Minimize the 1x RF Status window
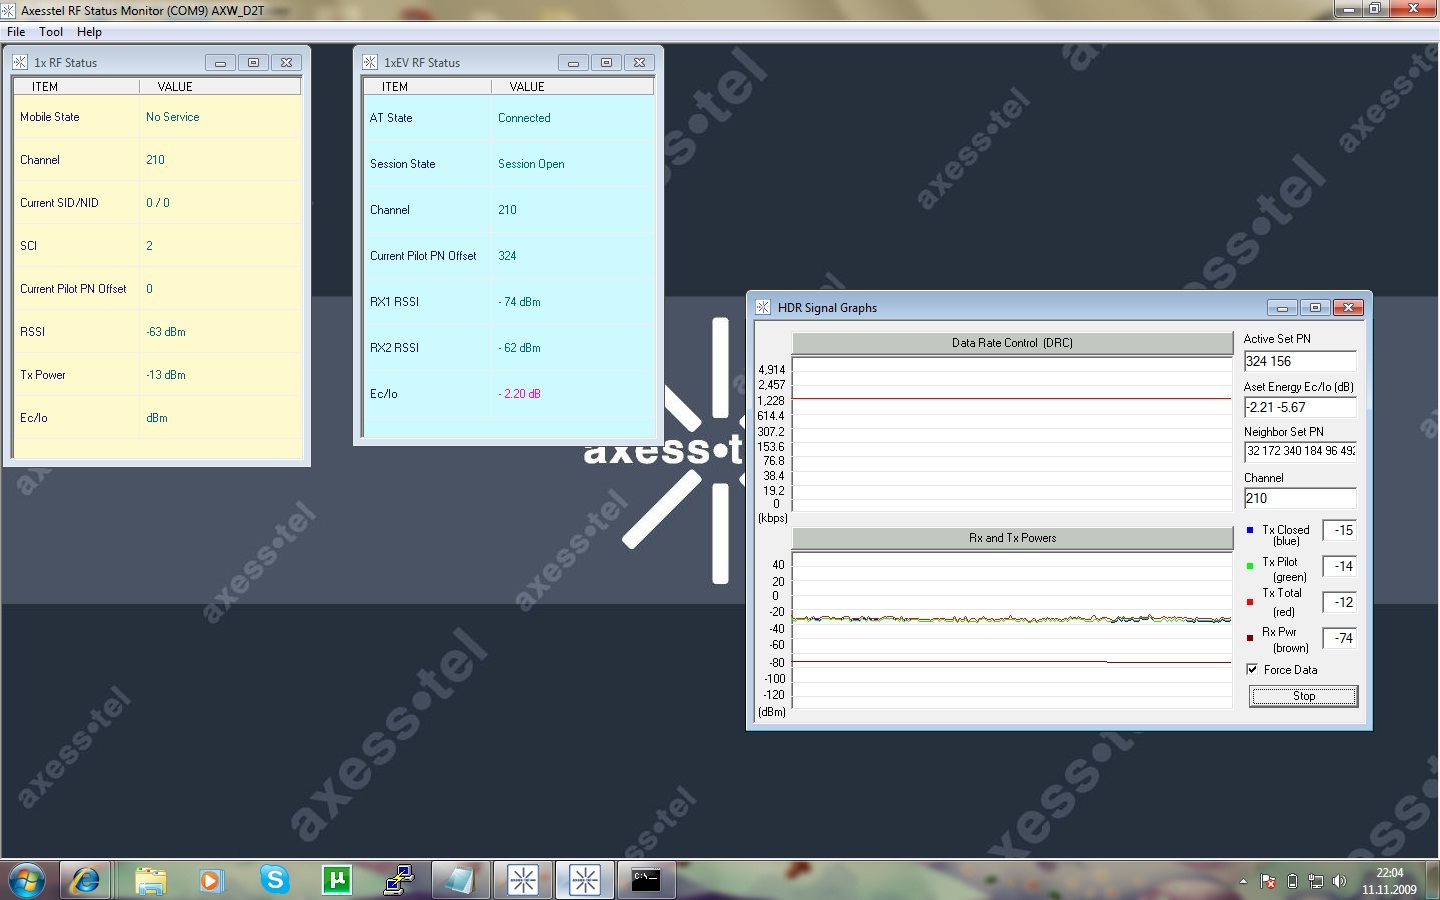 coord(220,62)
